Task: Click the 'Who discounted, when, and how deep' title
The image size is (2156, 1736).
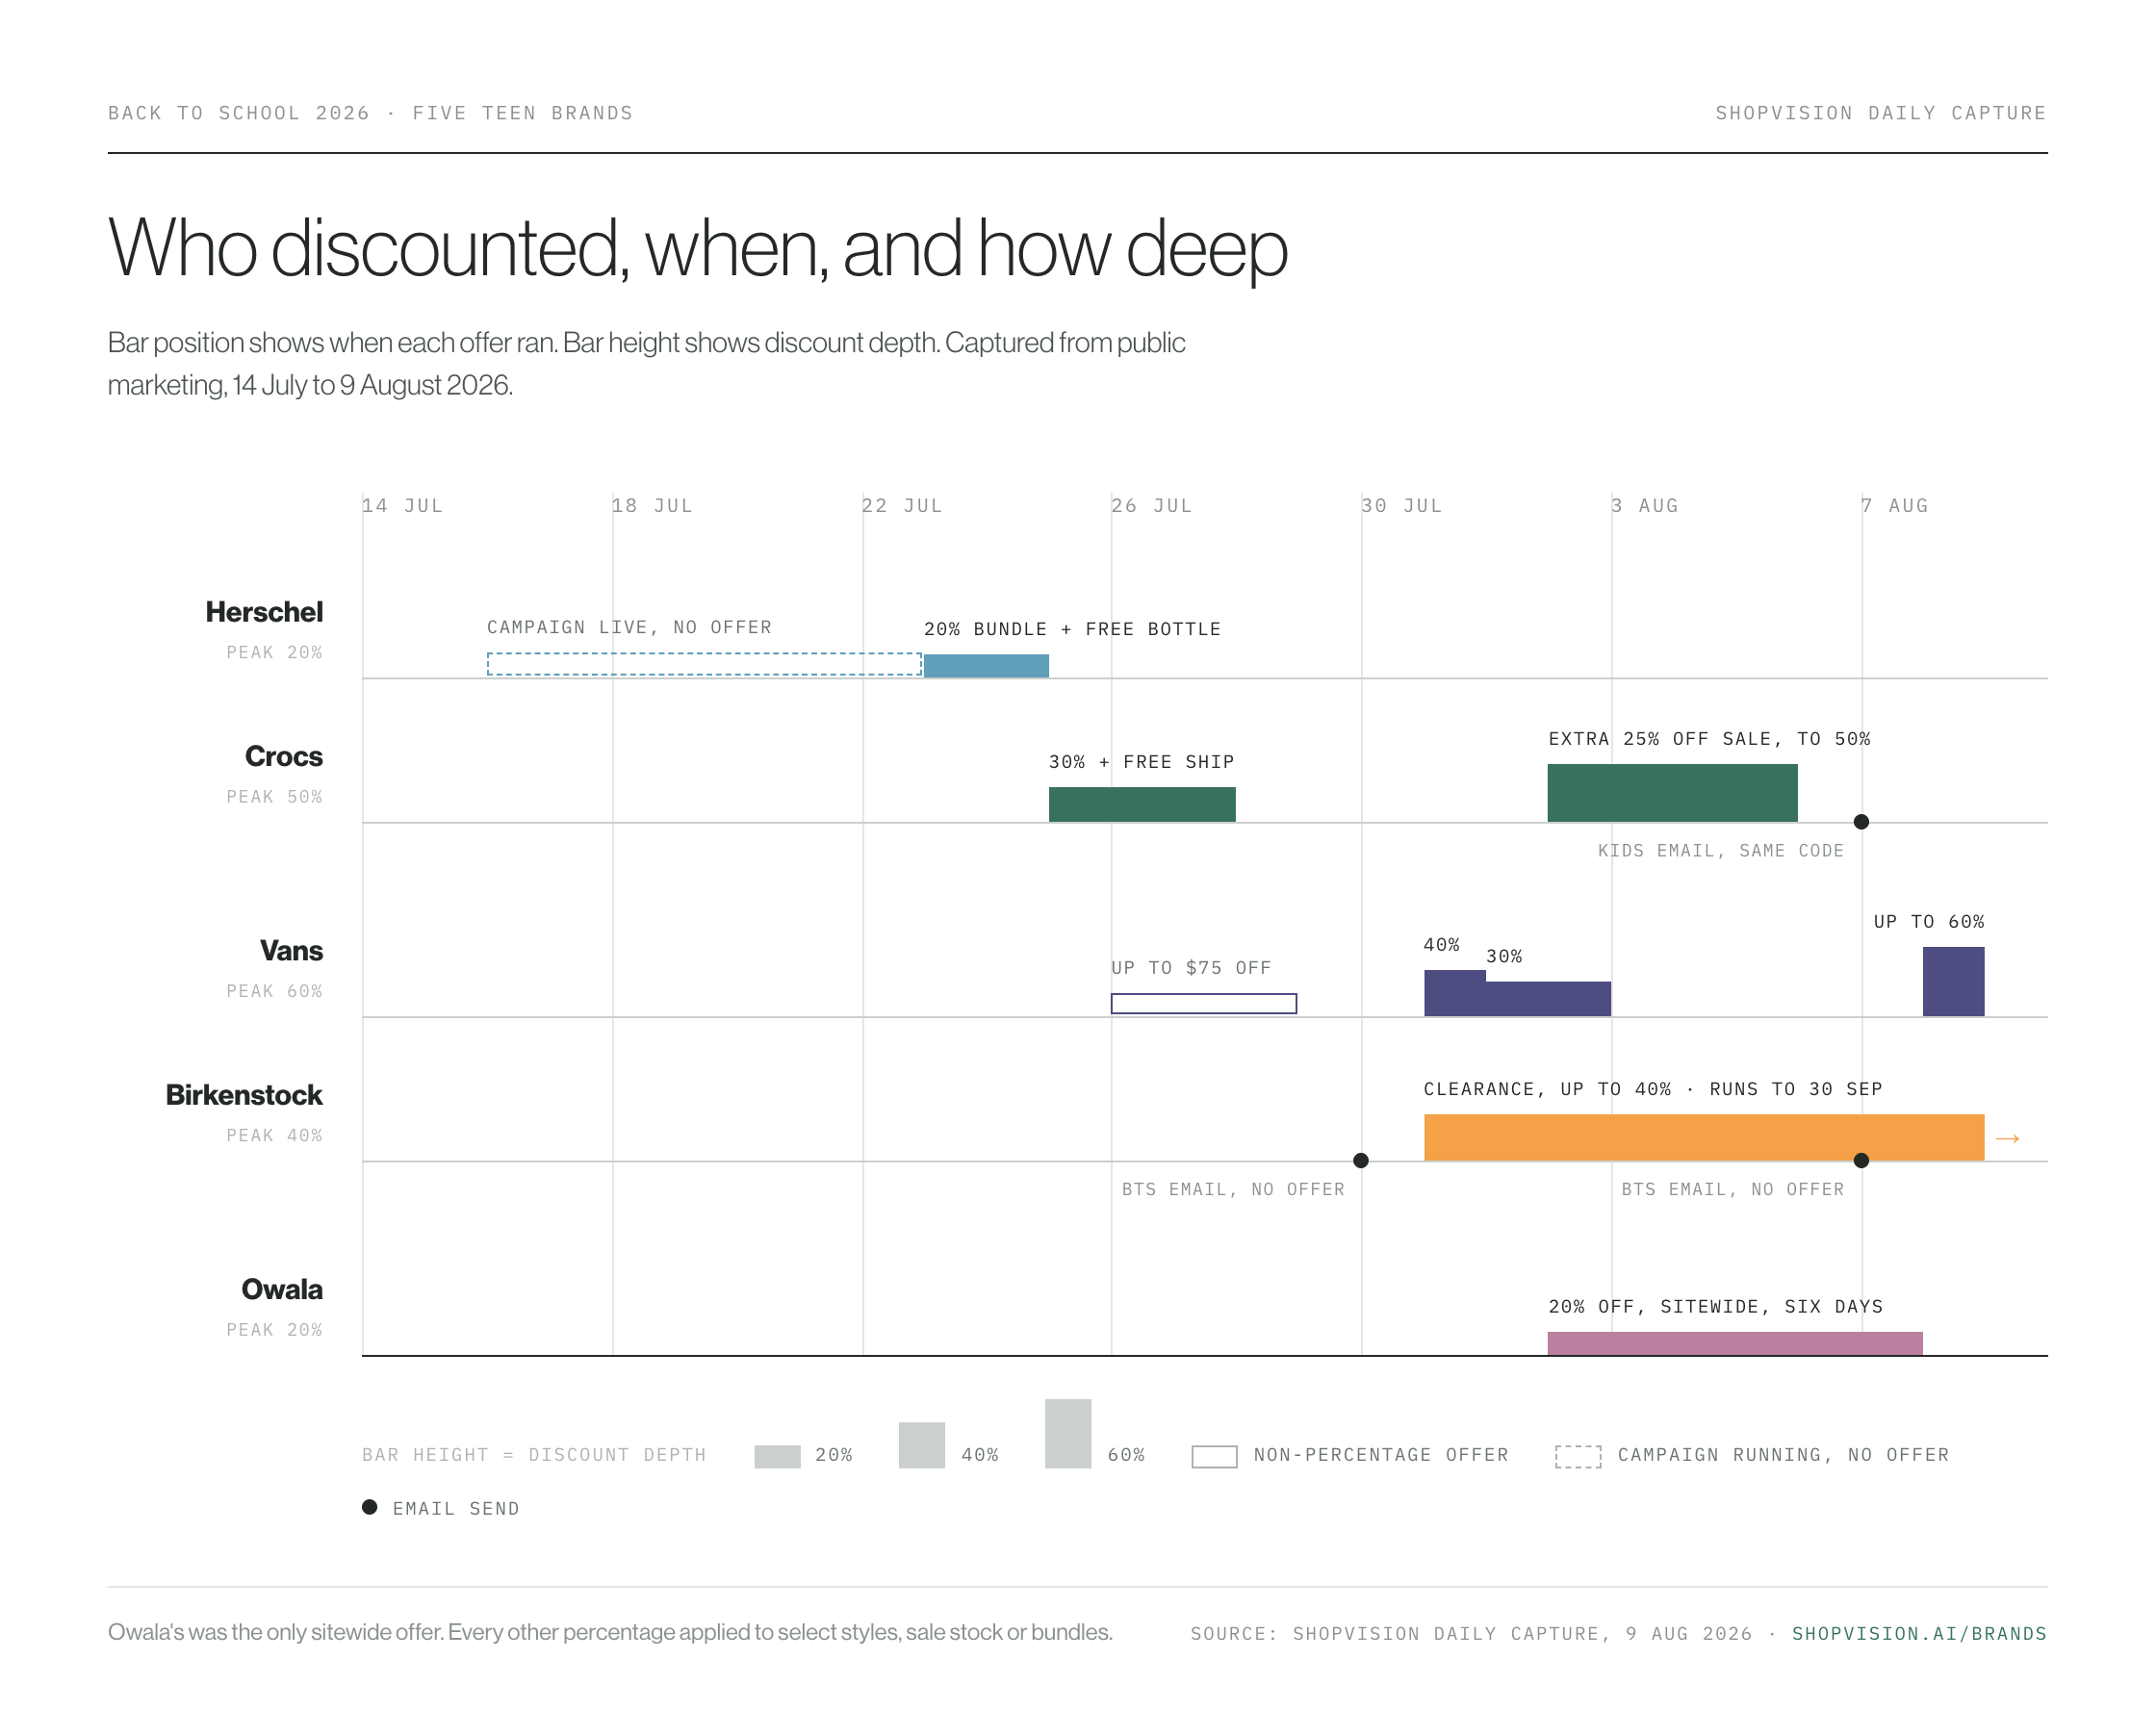Action: pos(697,248)
